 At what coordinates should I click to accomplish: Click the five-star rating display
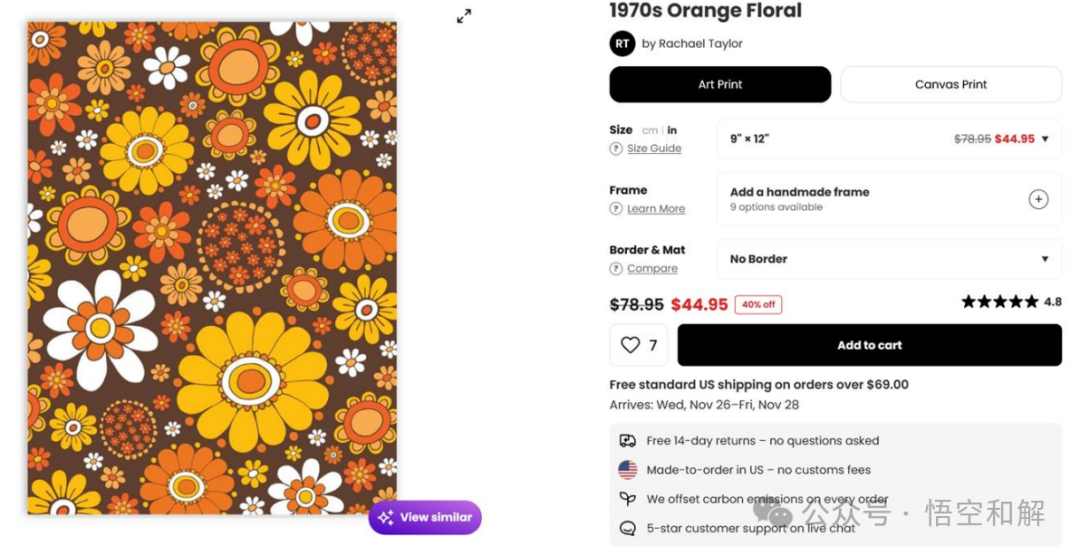coord(1000,302)
